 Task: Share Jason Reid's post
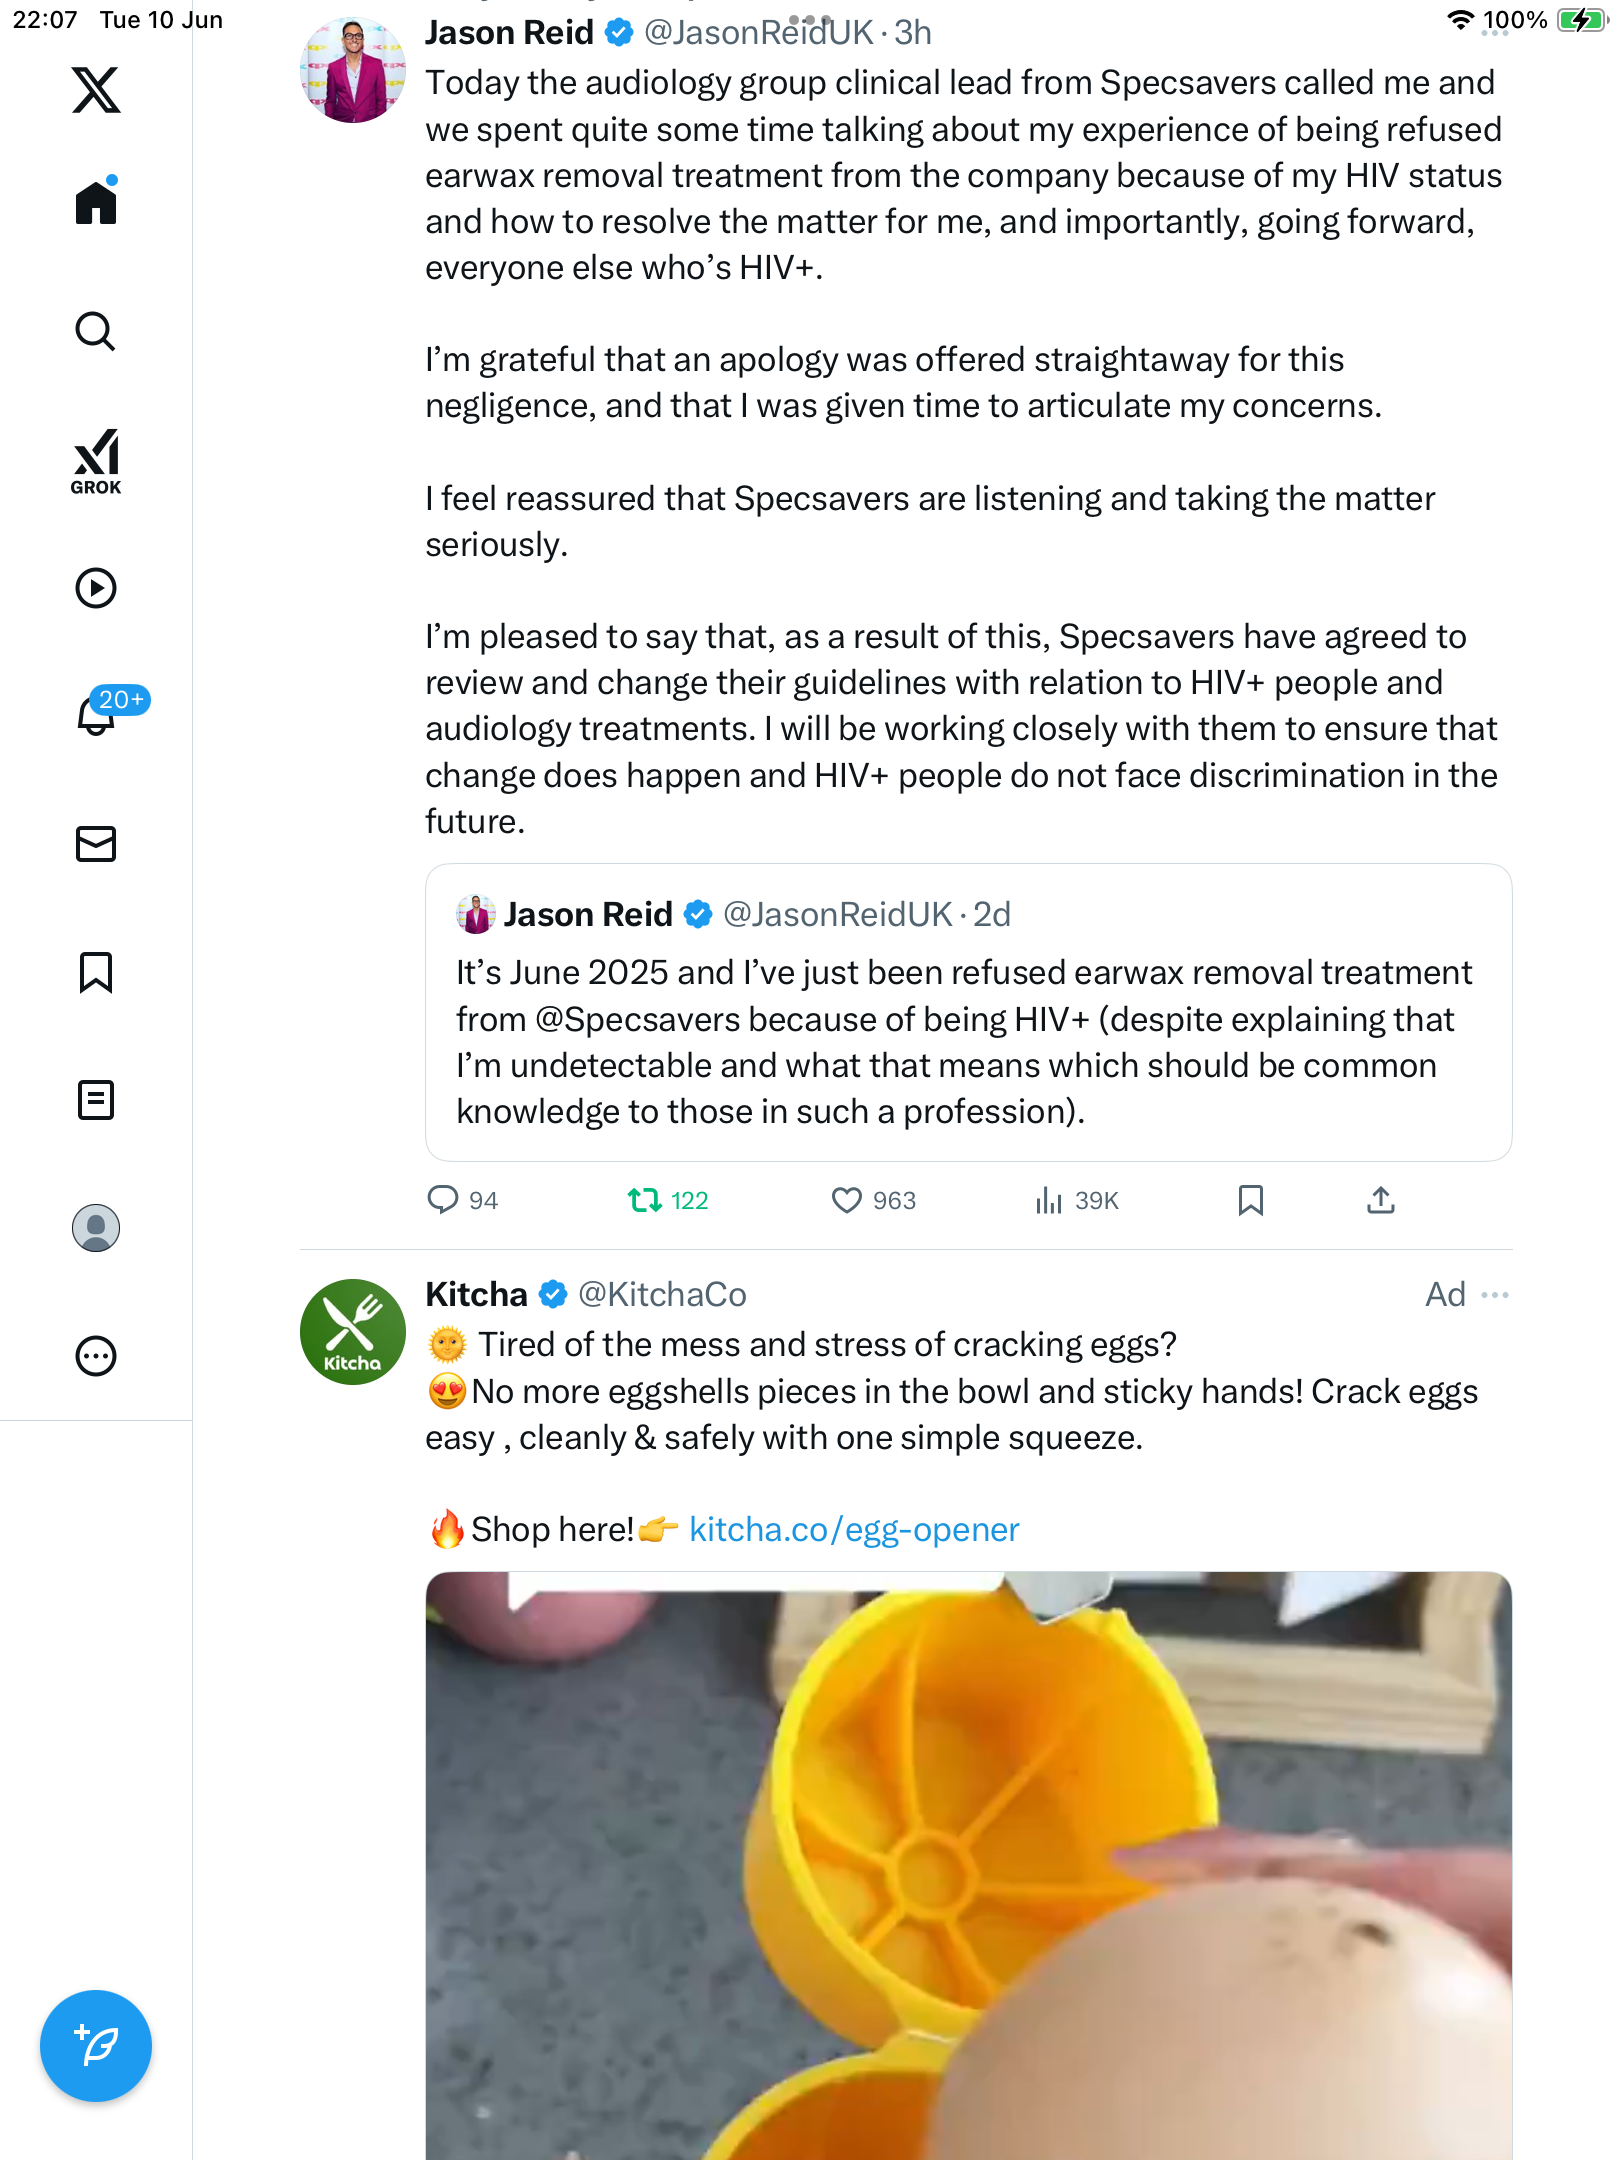(1381, 1200)
